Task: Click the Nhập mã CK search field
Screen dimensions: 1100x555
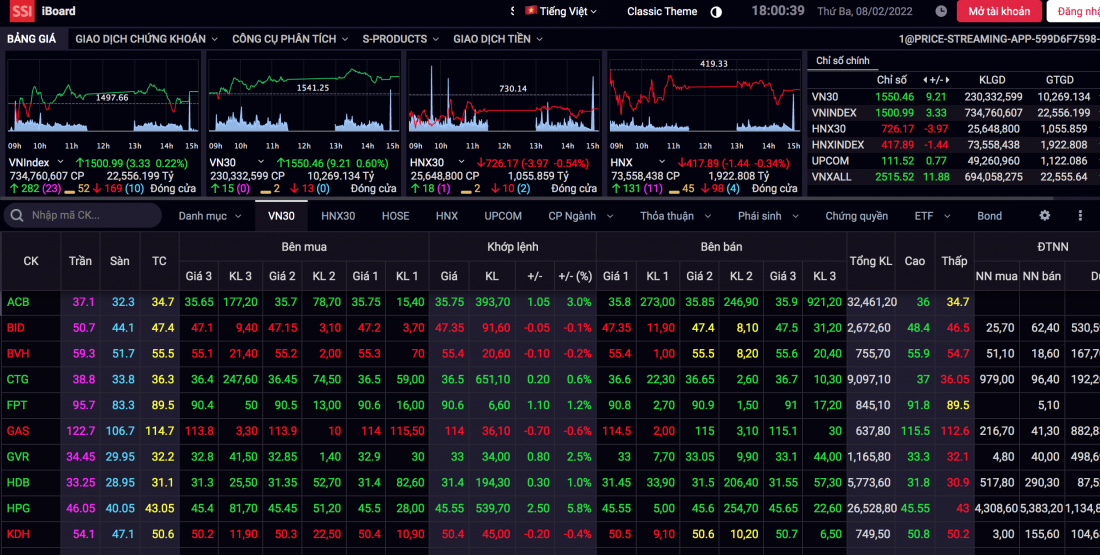Action: tap(90, 216)
